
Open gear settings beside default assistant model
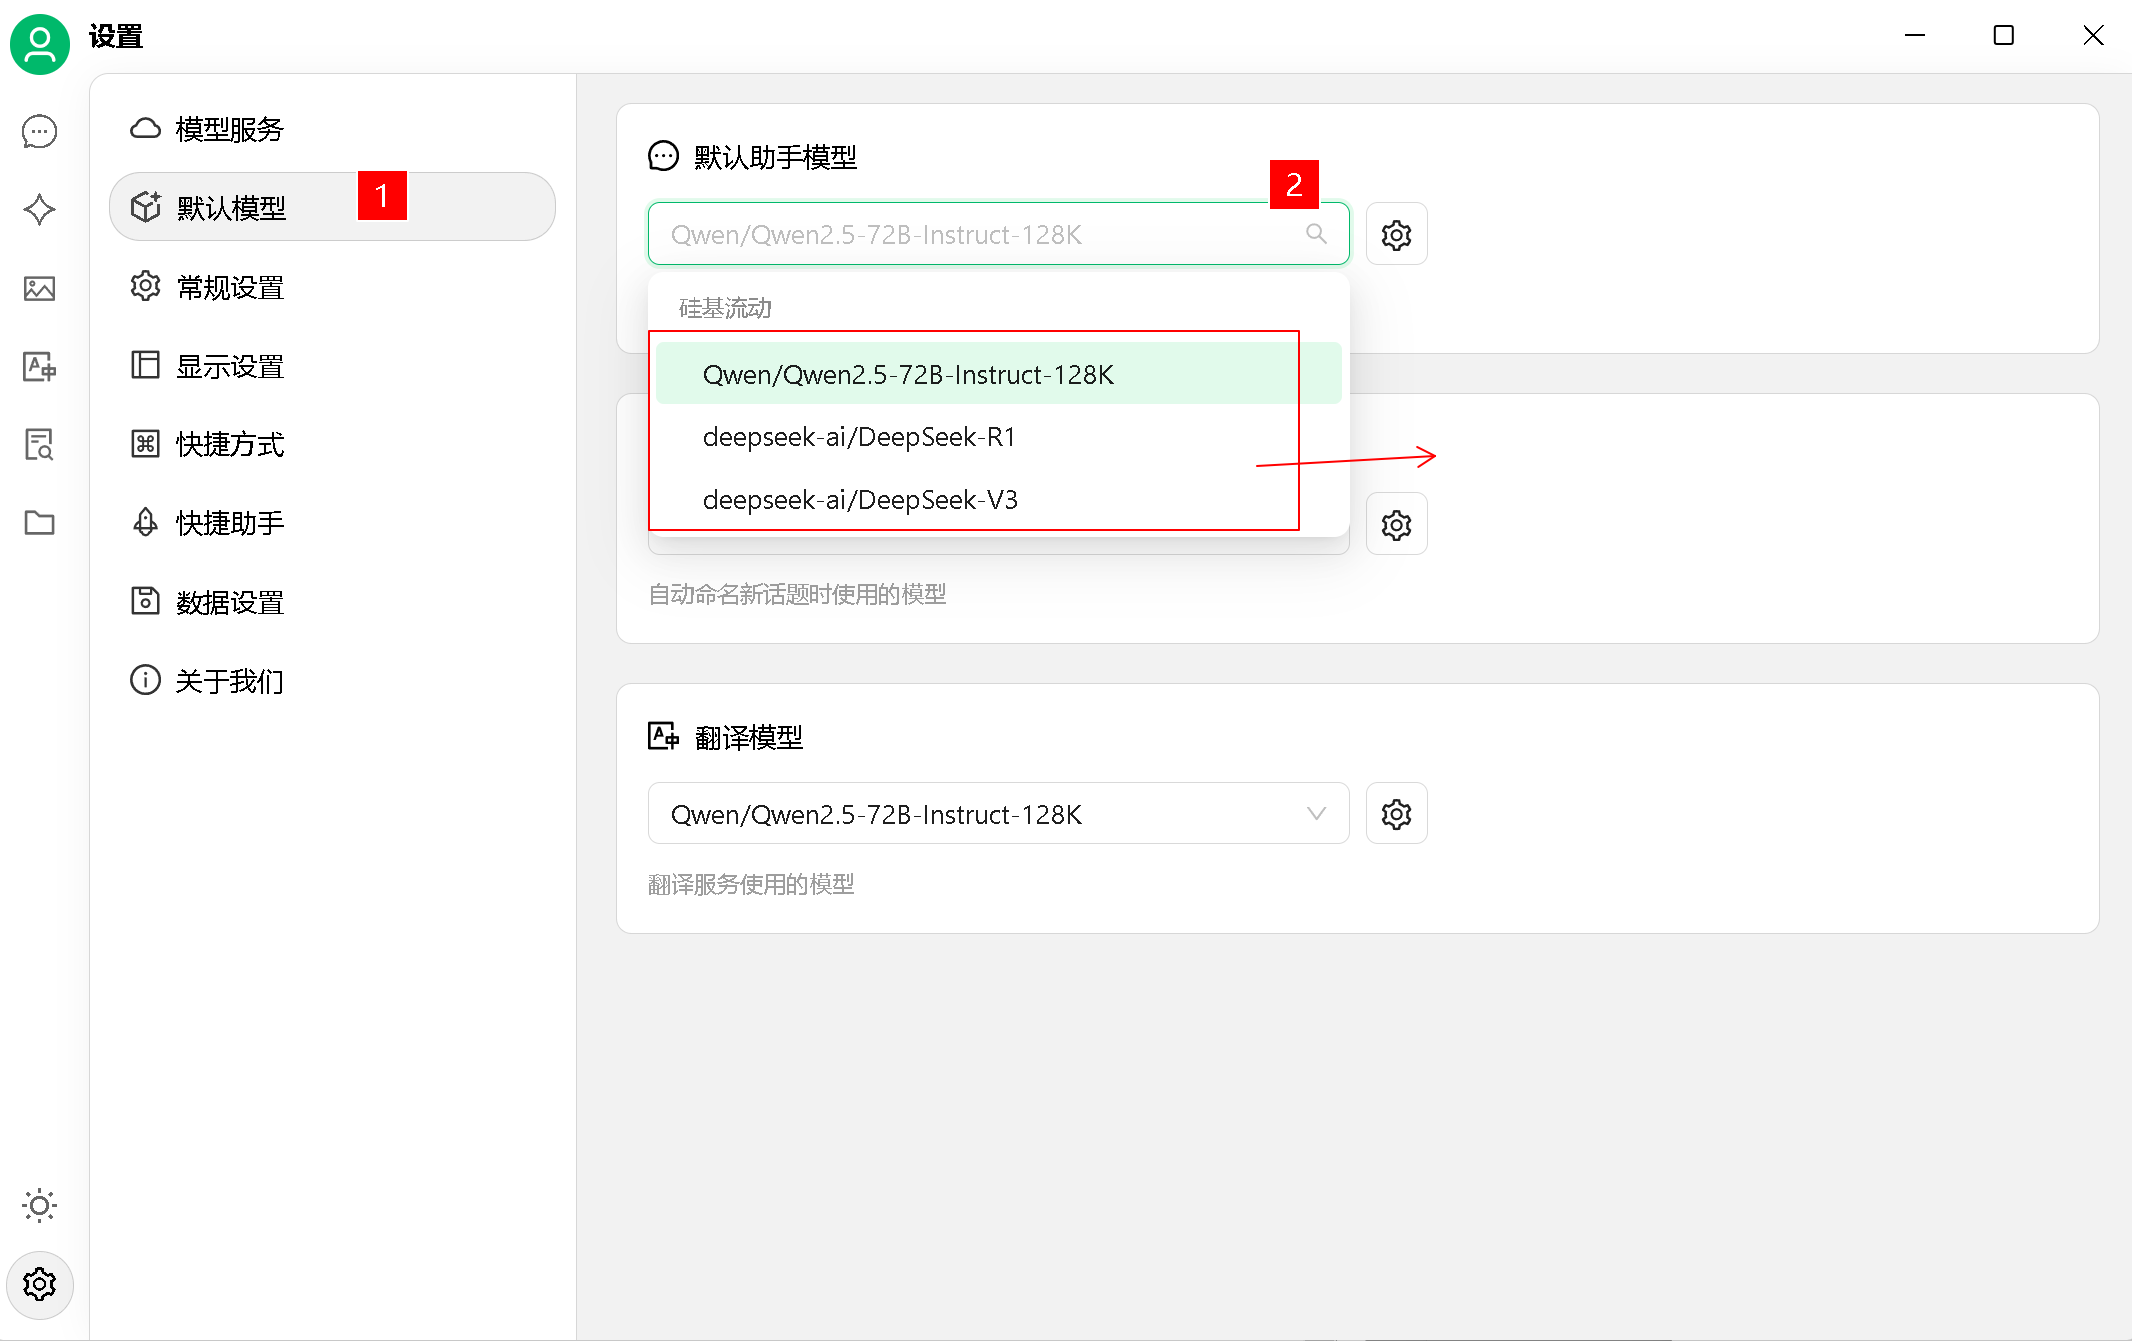click(x=1396, y=235)
